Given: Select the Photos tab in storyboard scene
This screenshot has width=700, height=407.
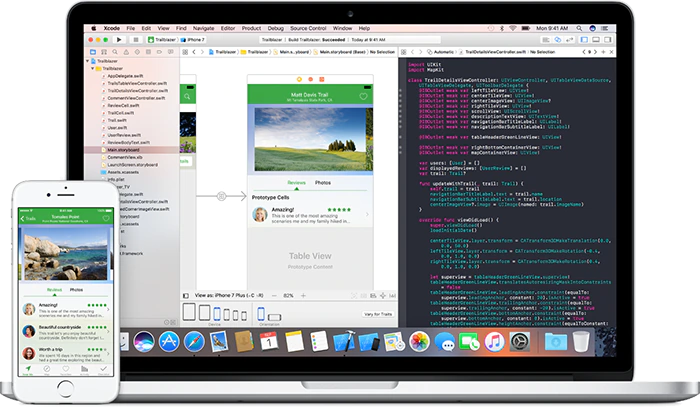Looking at the screenshot, I should [x=323, y=183].
